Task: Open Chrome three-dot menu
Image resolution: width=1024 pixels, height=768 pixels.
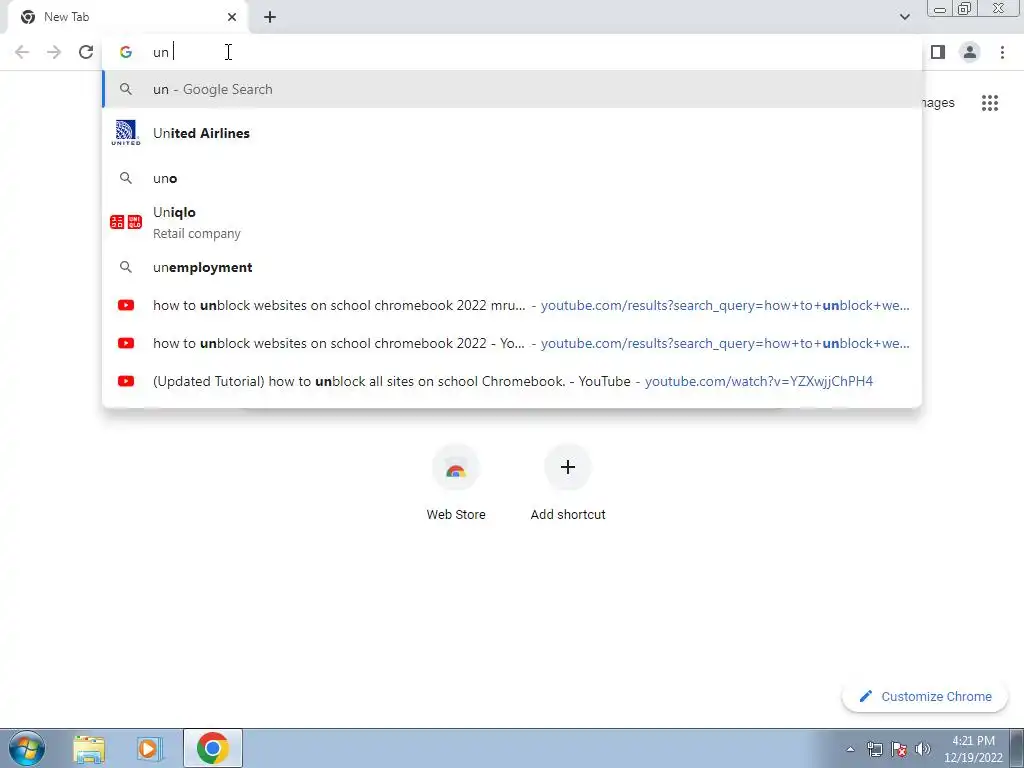Action: pyautogui.click(x=1002, y=52)
